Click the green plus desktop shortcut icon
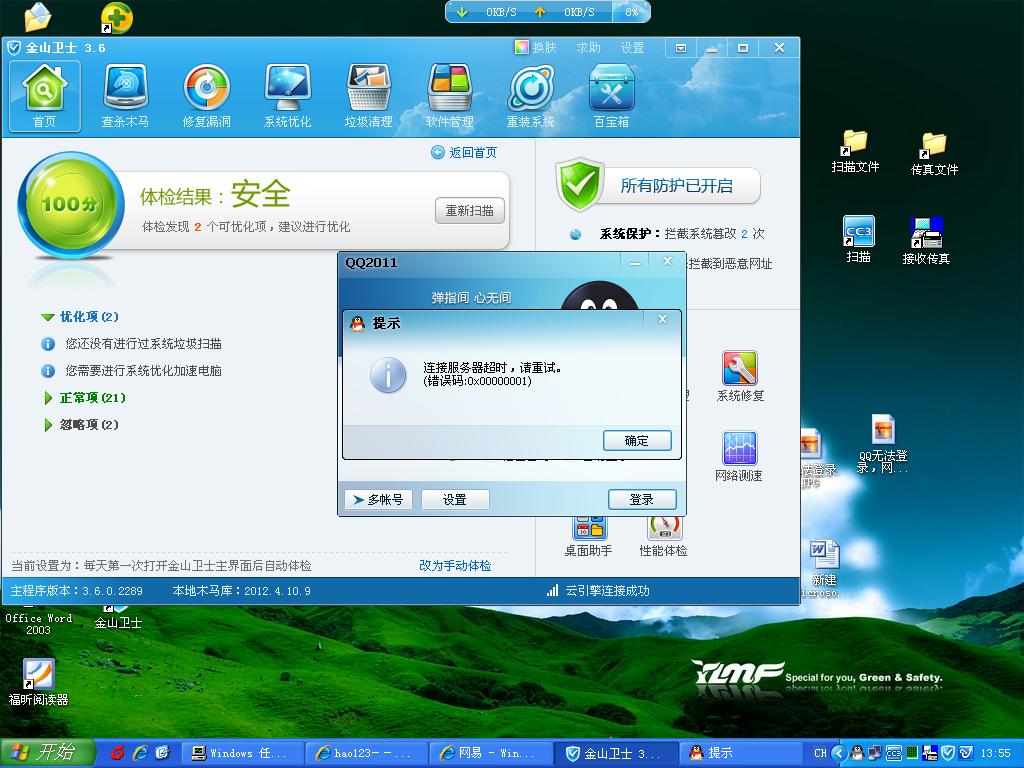The width and height of the screenshot is (1024, 768). [x=117, y=17]
